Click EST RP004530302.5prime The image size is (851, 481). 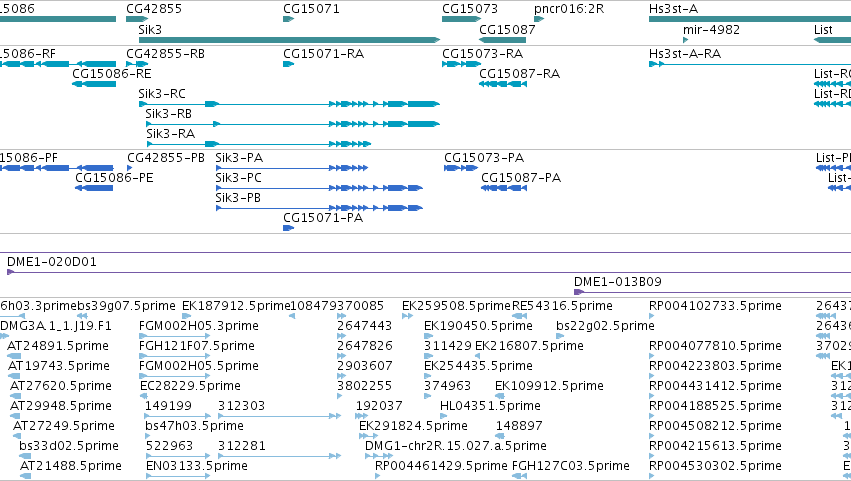(715, 466)
